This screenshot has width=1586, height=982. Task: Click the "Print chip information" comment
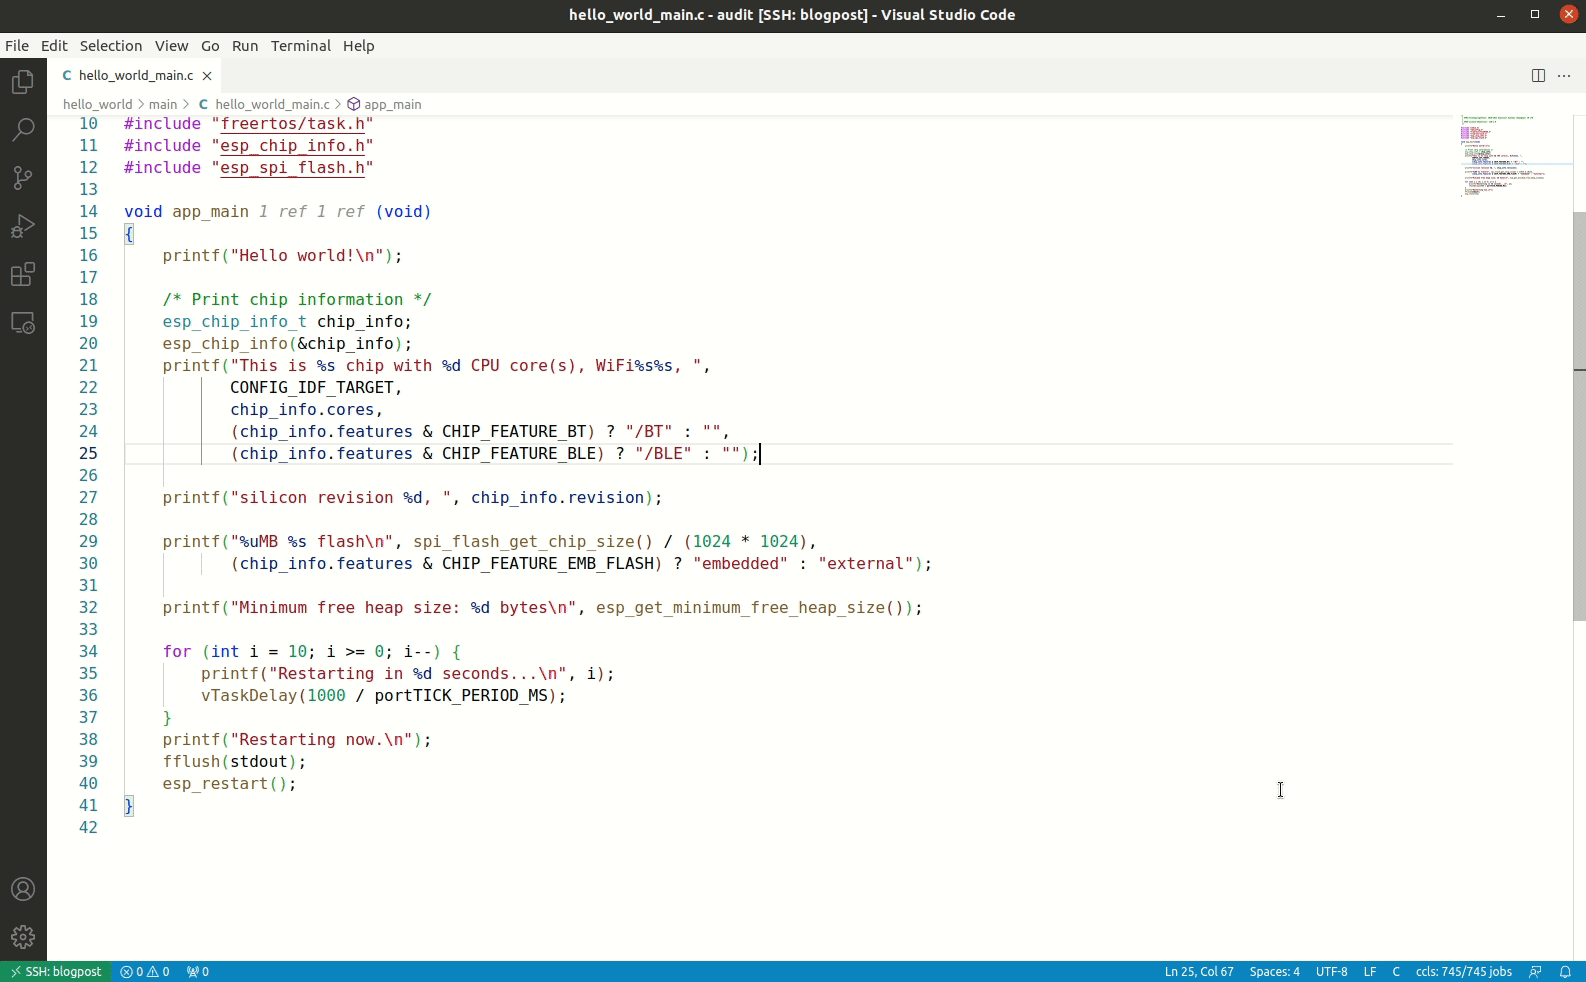tap(297, 300)
